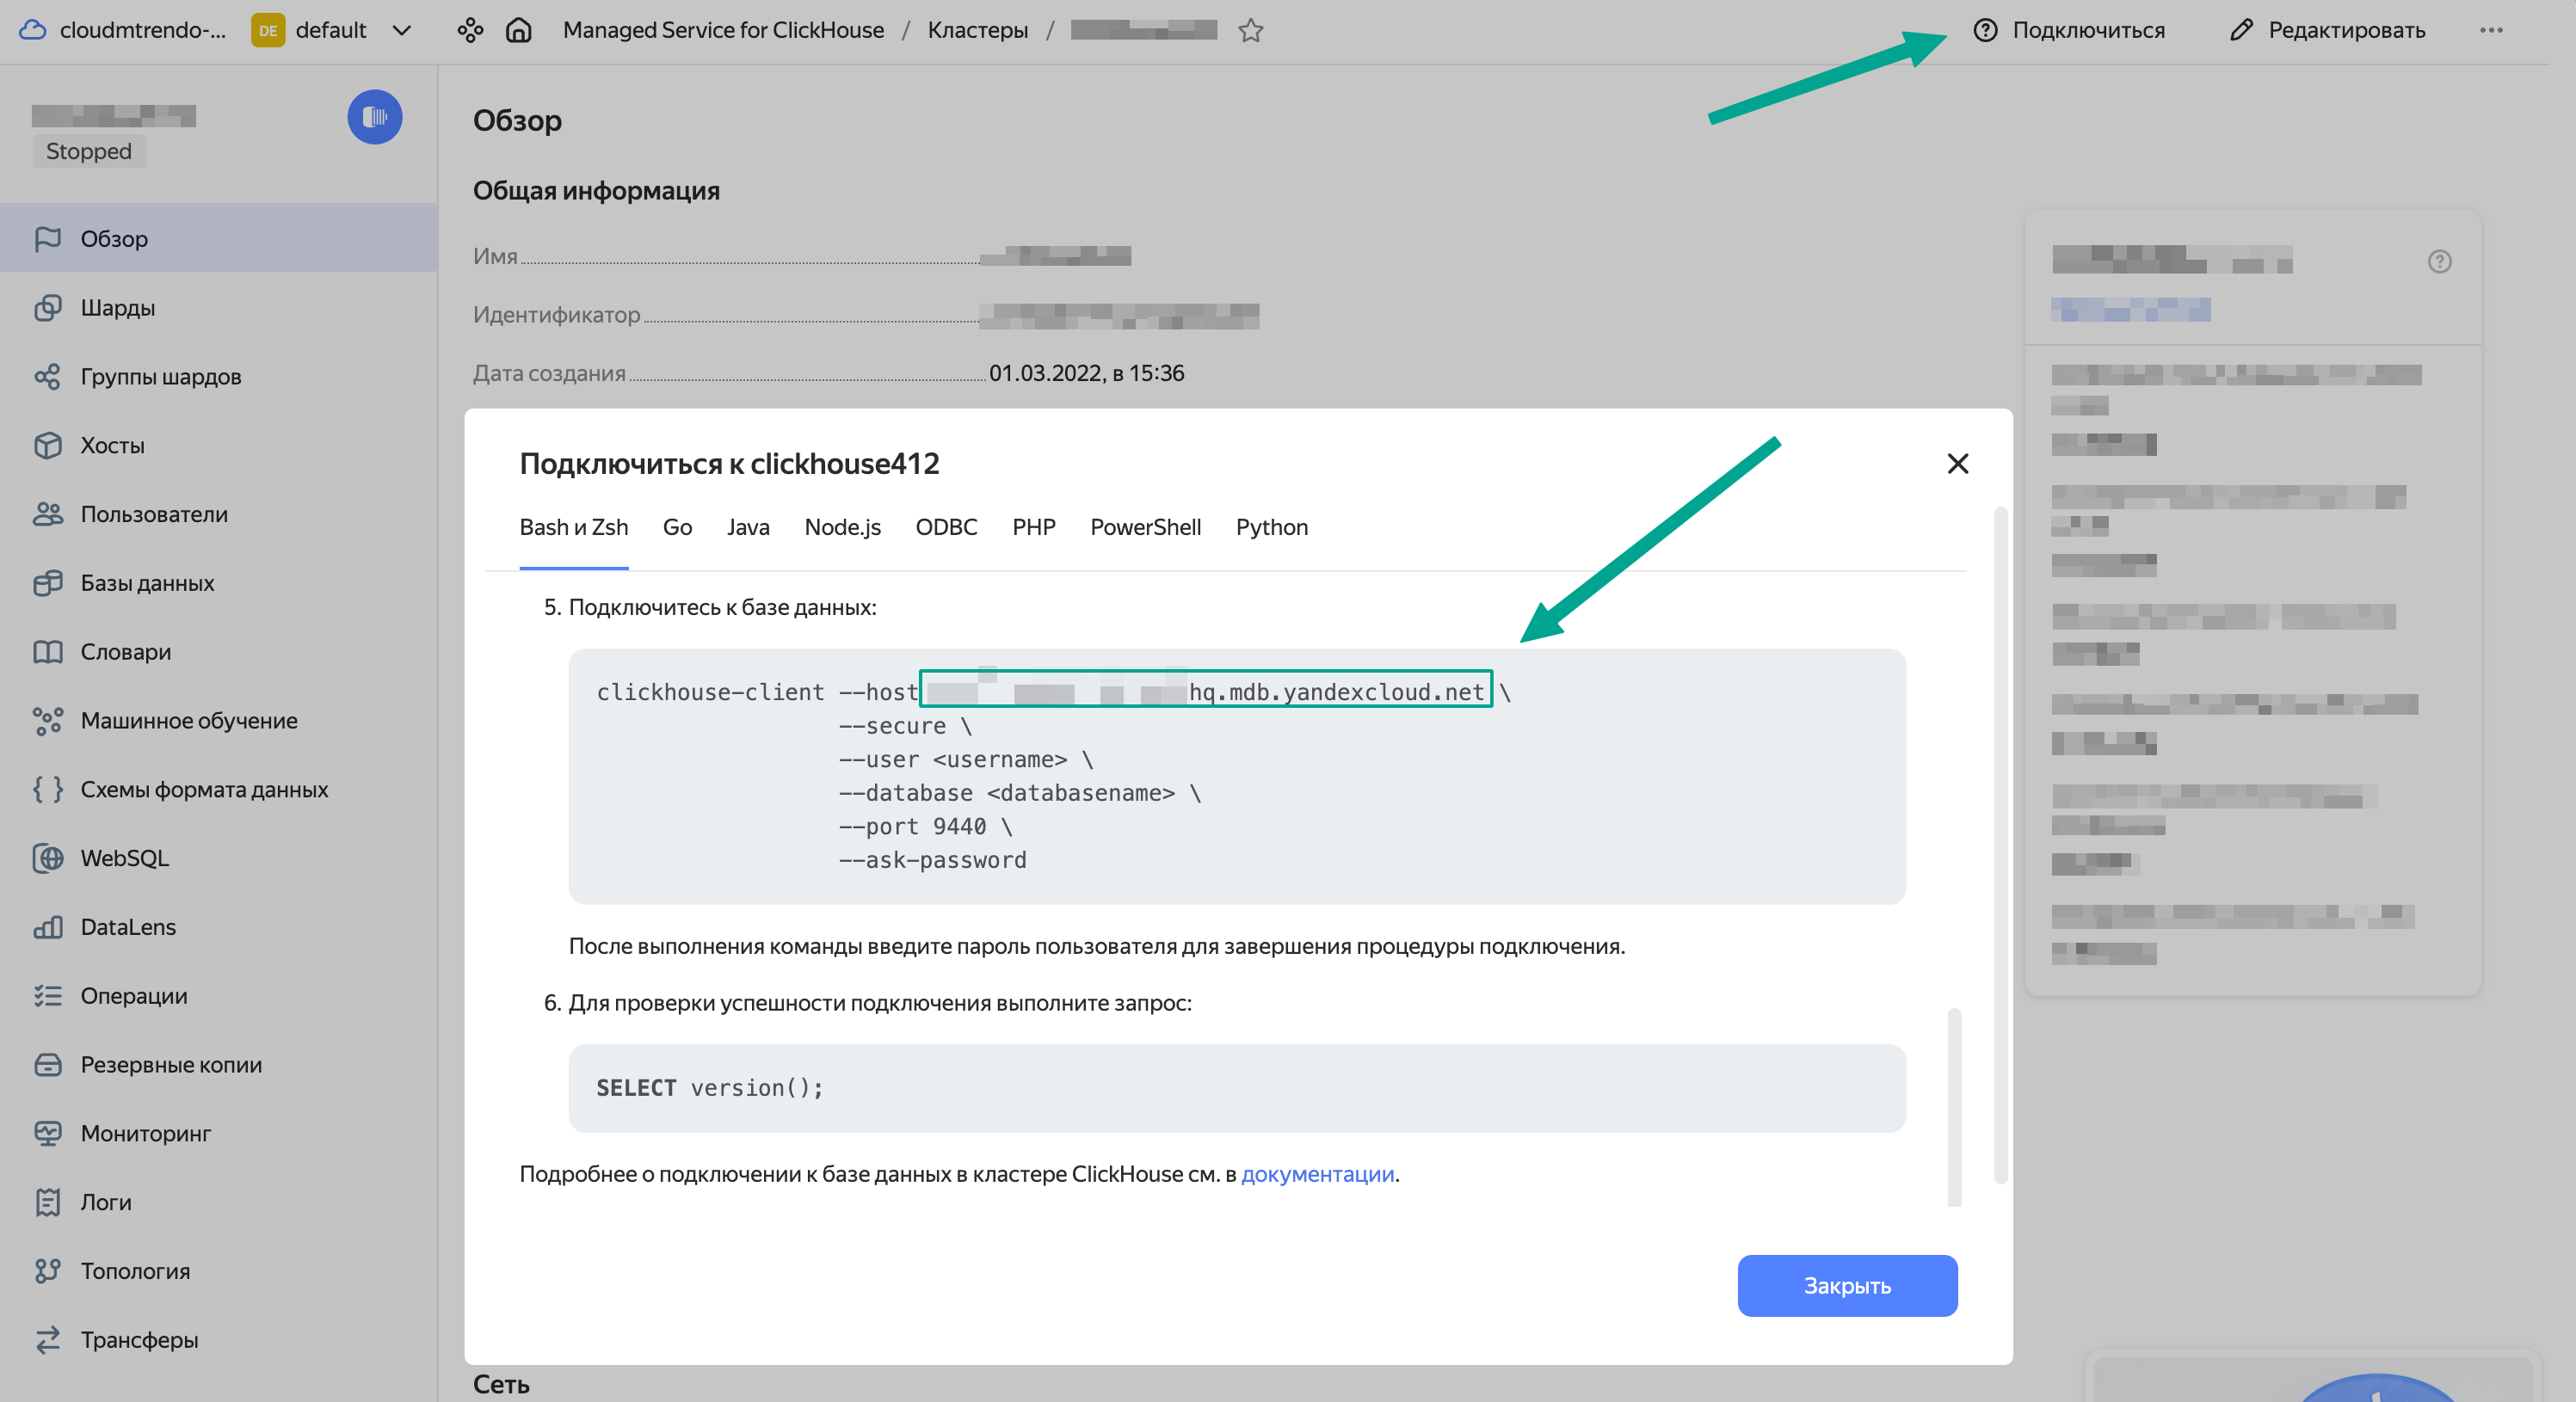
Task: Open the документации link
Action: [1317, 1174]
